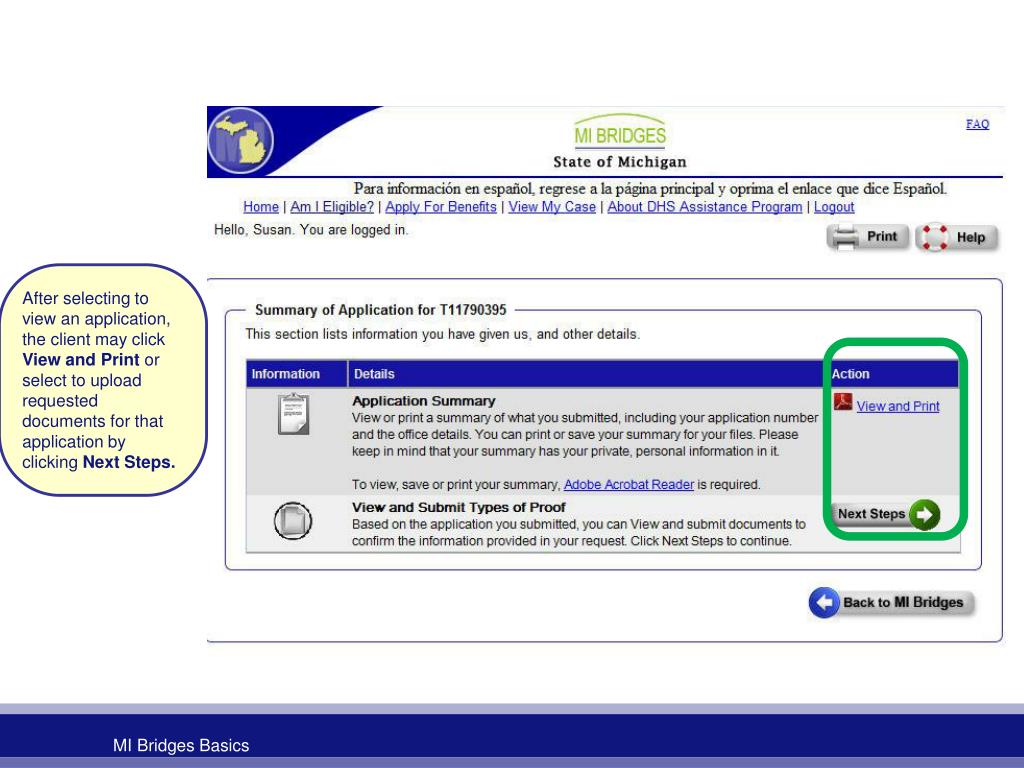Click the MI BRIDGES logo
This screenshot has height=768, width=1024.
(620, 131)
